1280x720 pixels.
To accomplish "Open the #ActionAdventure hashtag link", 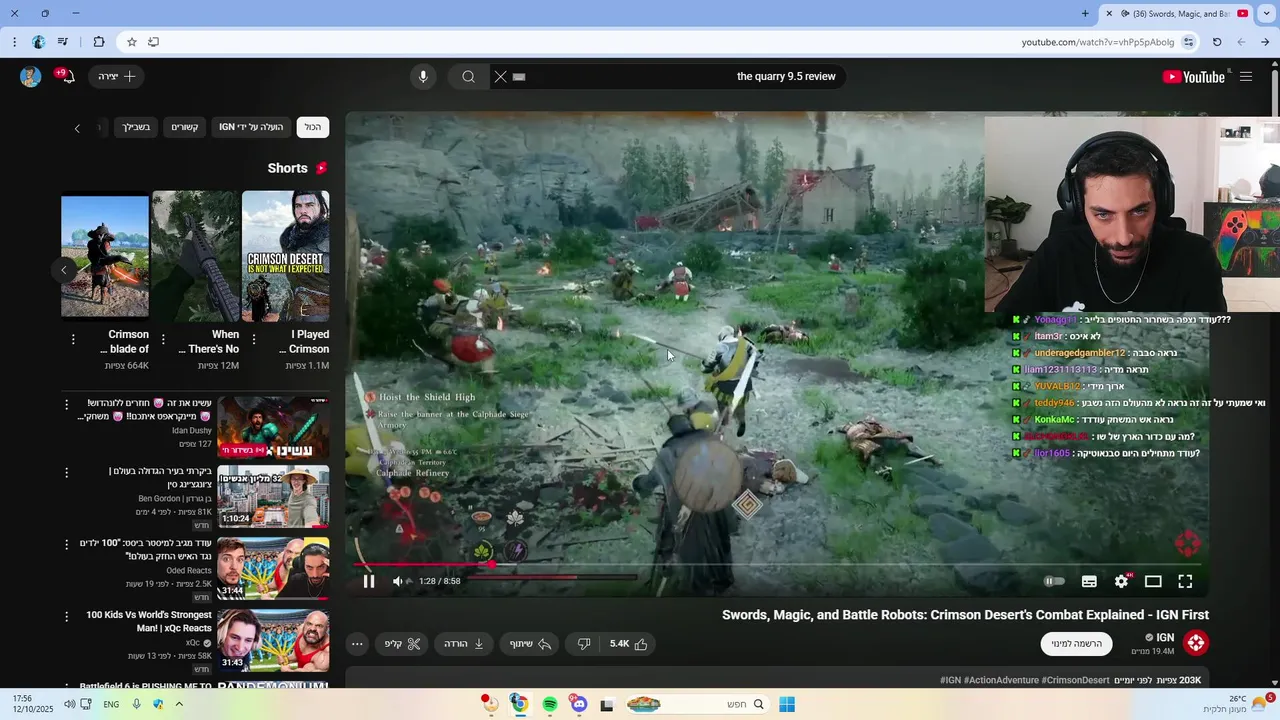I will click(1001, 680).
